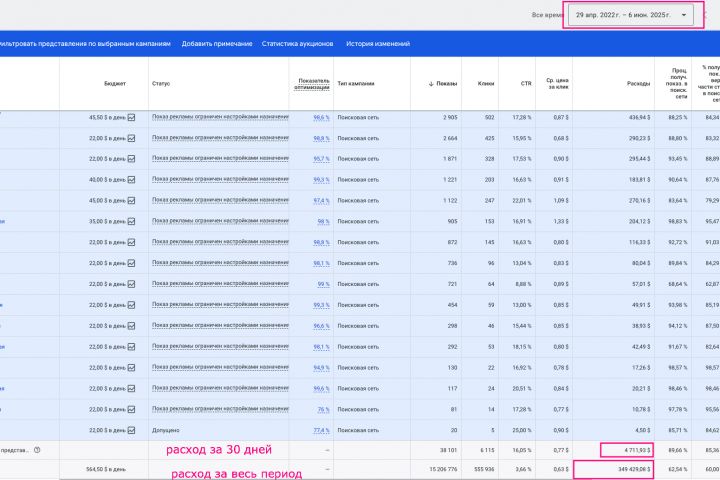Image resolution: width=720 pixels, height=480 pixels.
Task: Click the Показатель оптимизации column header
Action: coord(312,84)
